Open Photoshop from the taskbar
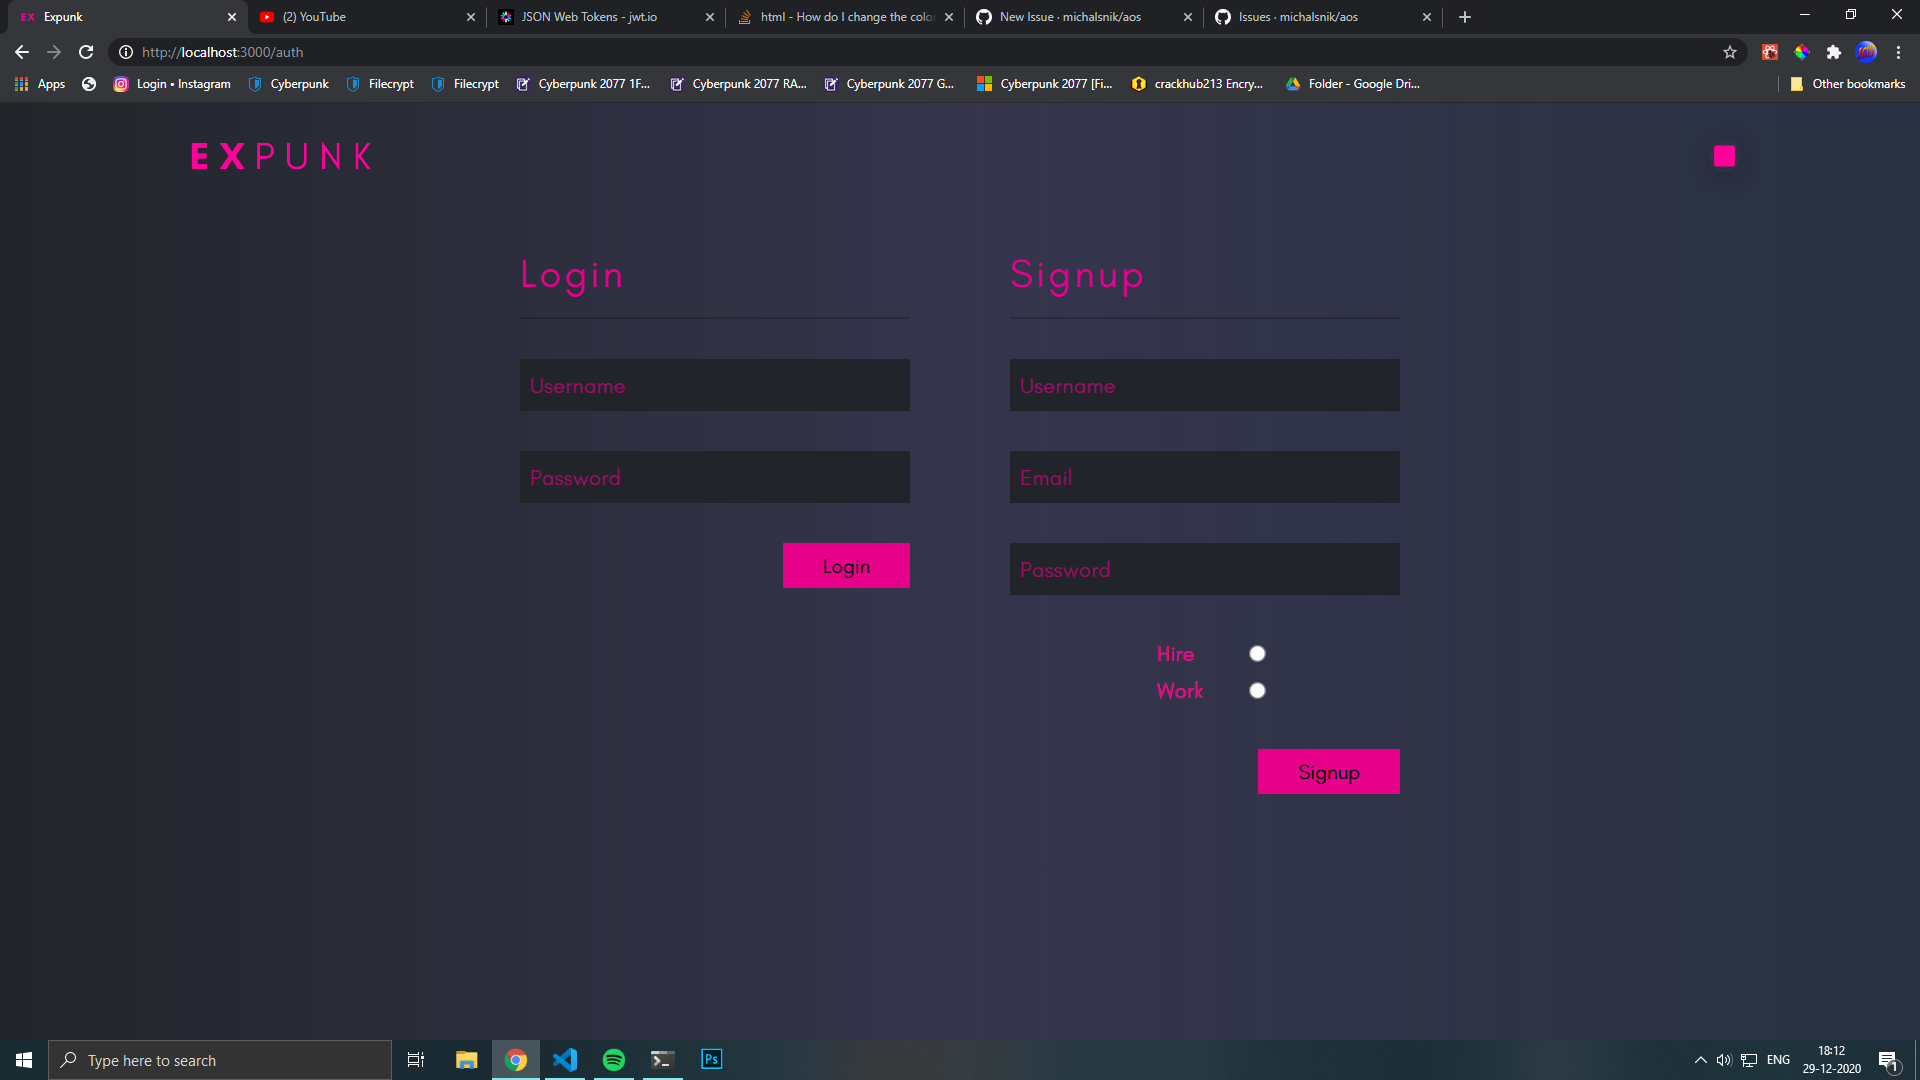The width and height of the screenshot is (1920, 1080). point(711,1059)
